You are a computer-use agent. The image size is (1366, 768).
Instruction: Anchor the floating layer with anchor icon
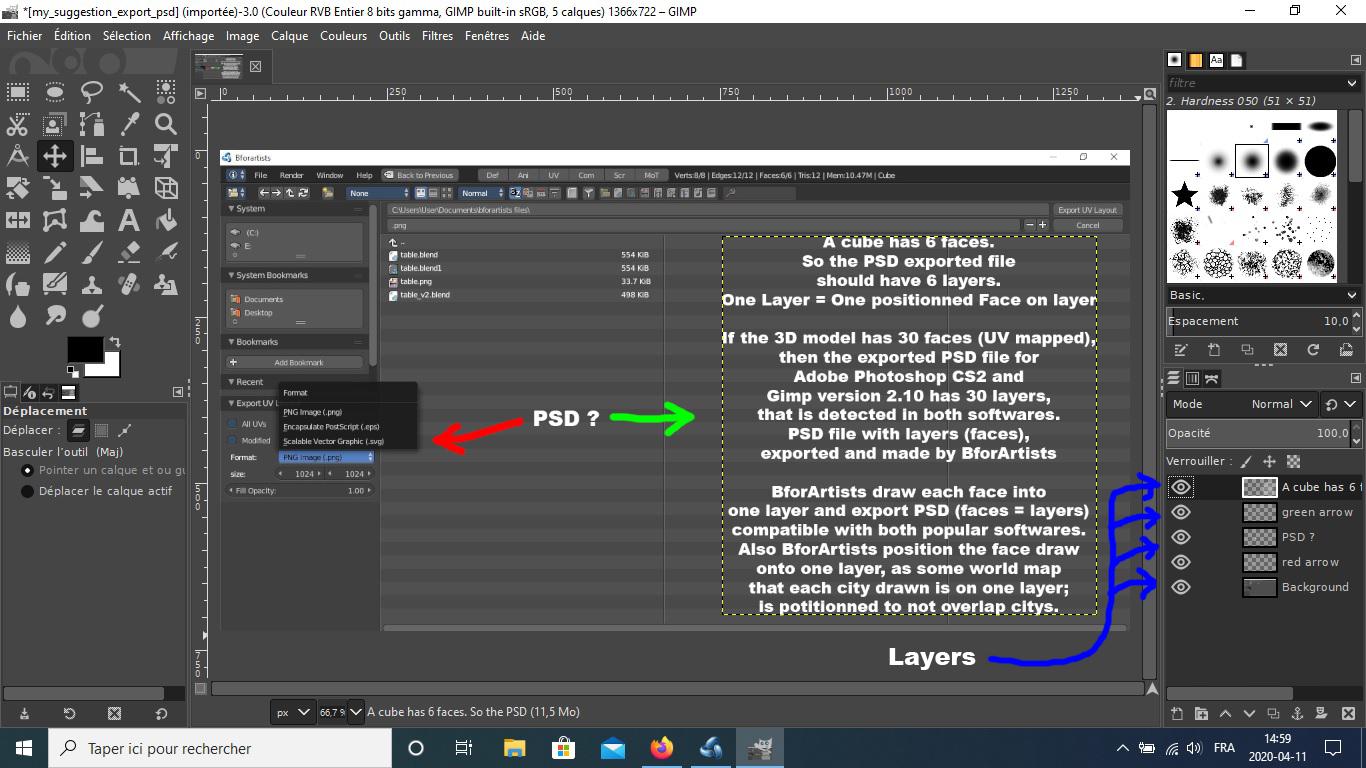pyautogui.click(x=1298, y=713)
